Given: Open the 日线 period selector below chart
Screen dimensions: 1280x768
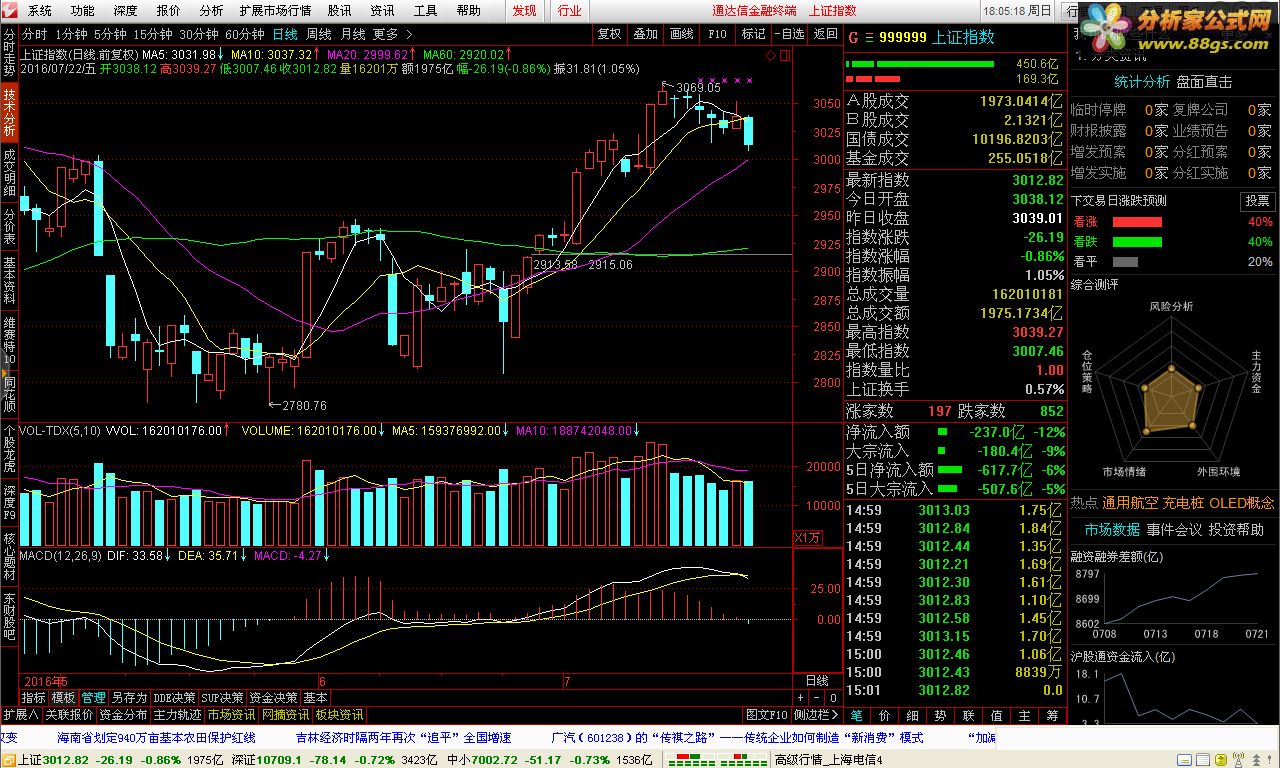Looking at the screenshot, I should tap(817, 681).
